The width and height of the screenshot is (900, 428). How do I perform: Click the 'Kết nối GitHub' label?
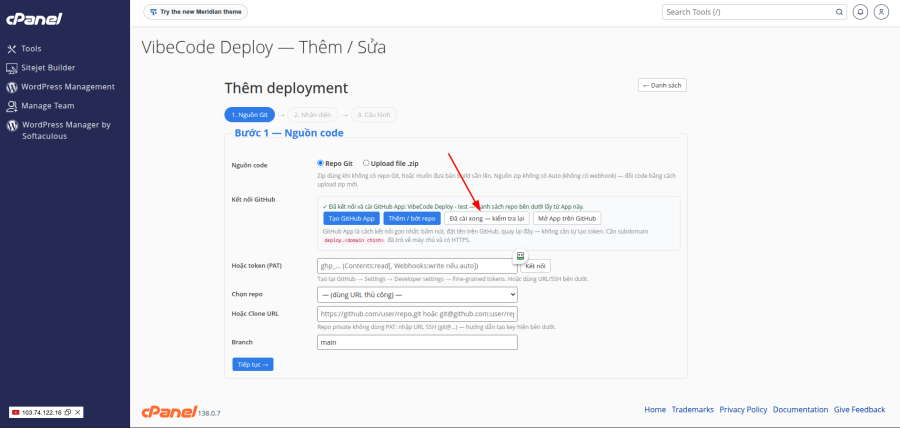[x=254, y=200]
